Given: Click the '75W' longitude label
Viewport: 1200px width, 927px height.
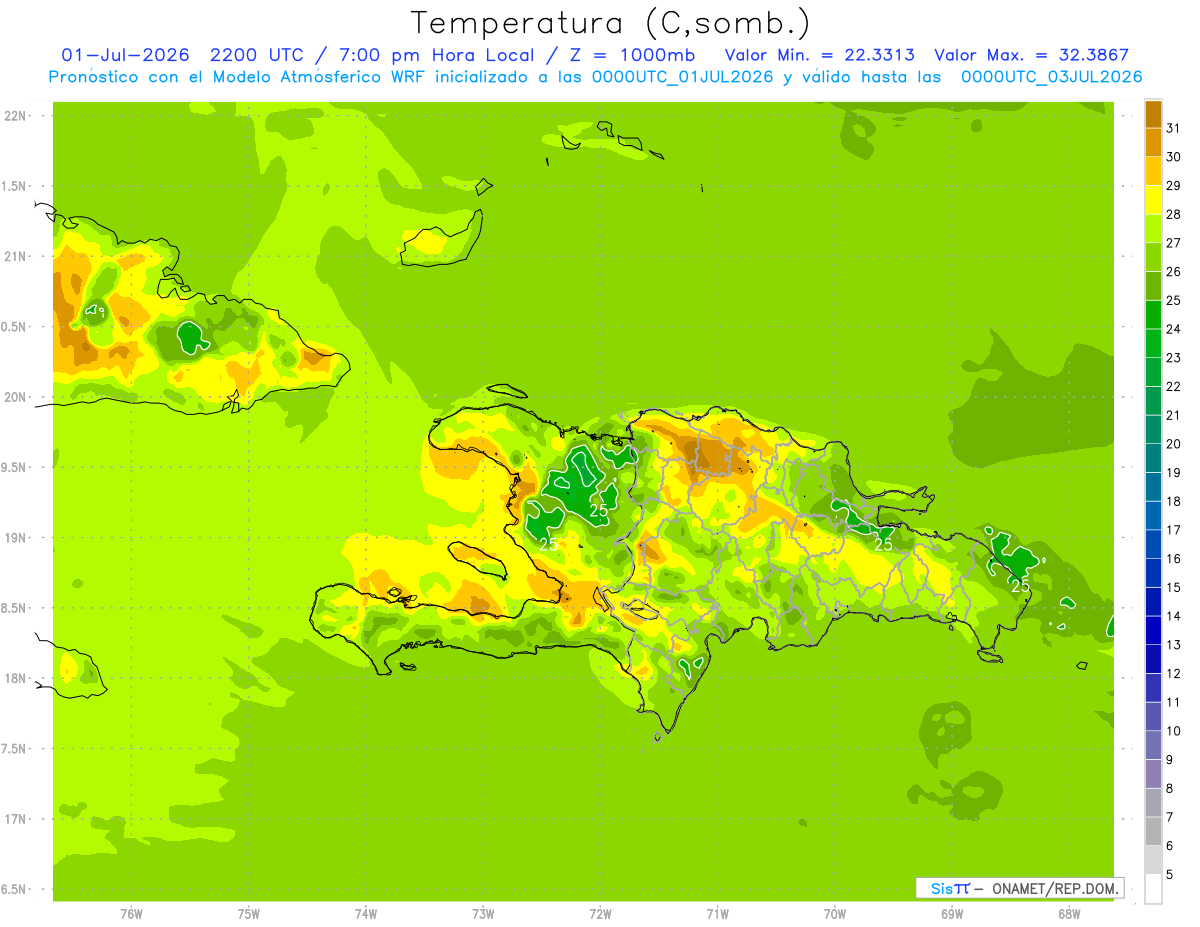Looking at the screenshot, I should [x=249, y=914].
